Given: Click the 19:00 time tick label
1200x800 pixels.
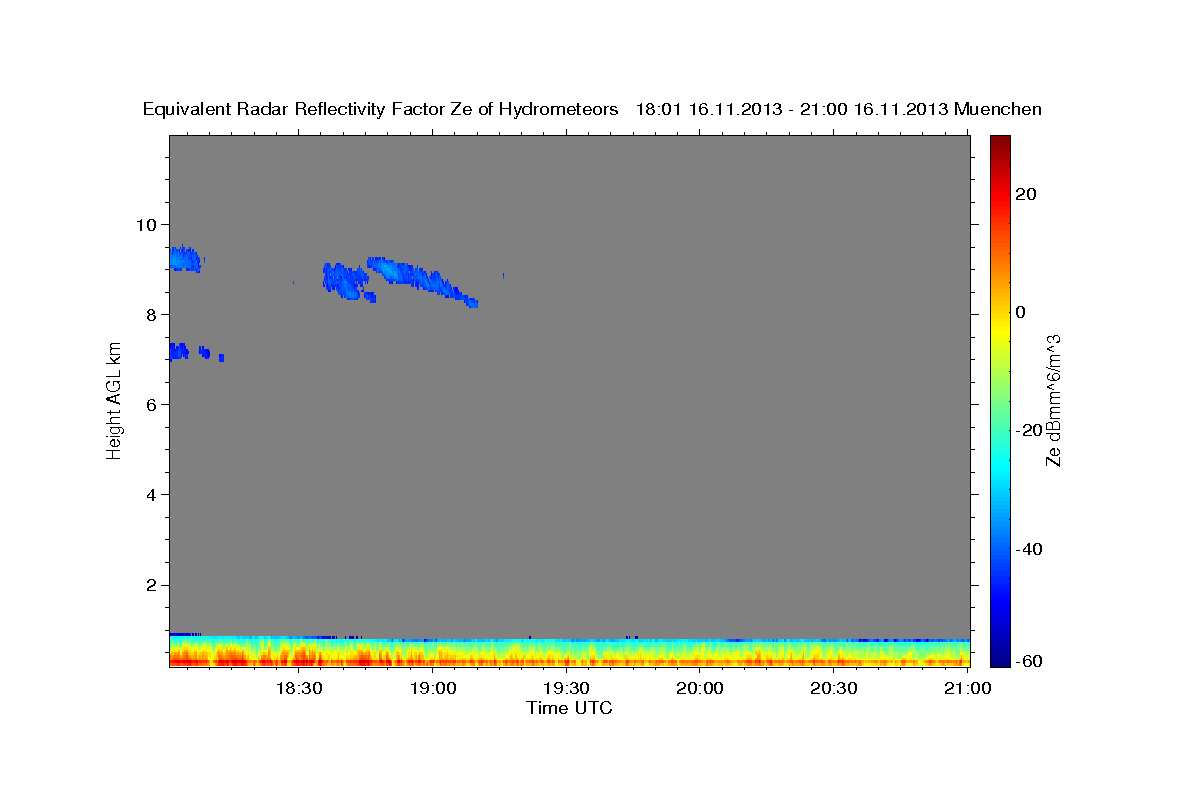Looking at the screenshot, I should (432, 689).
